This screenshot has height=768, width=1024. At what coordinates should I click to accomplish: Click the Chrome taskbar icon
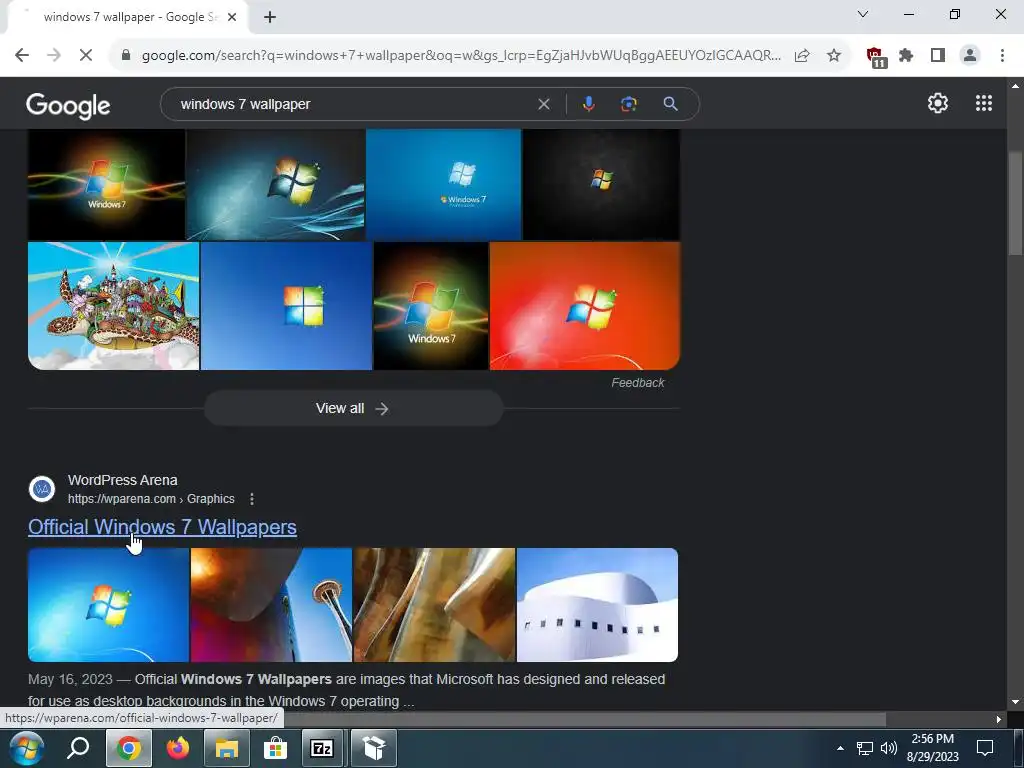[129, 748]
